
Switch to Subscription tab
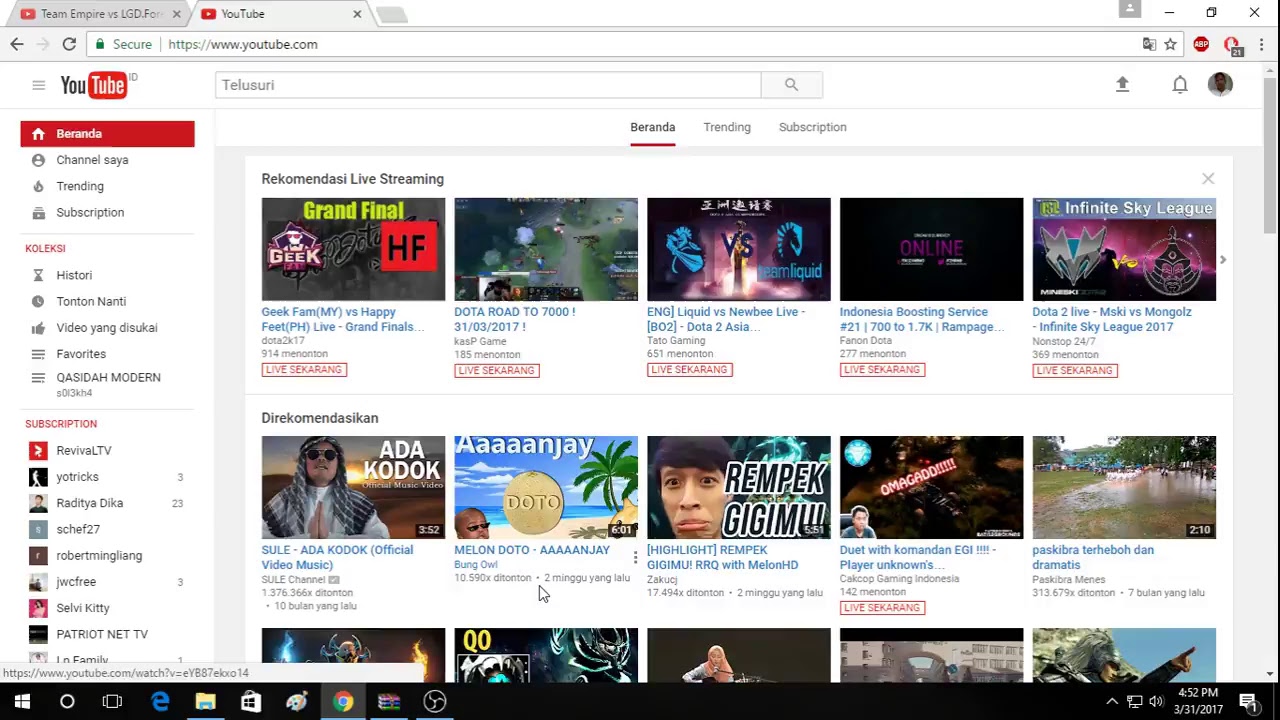coord(813,127)
